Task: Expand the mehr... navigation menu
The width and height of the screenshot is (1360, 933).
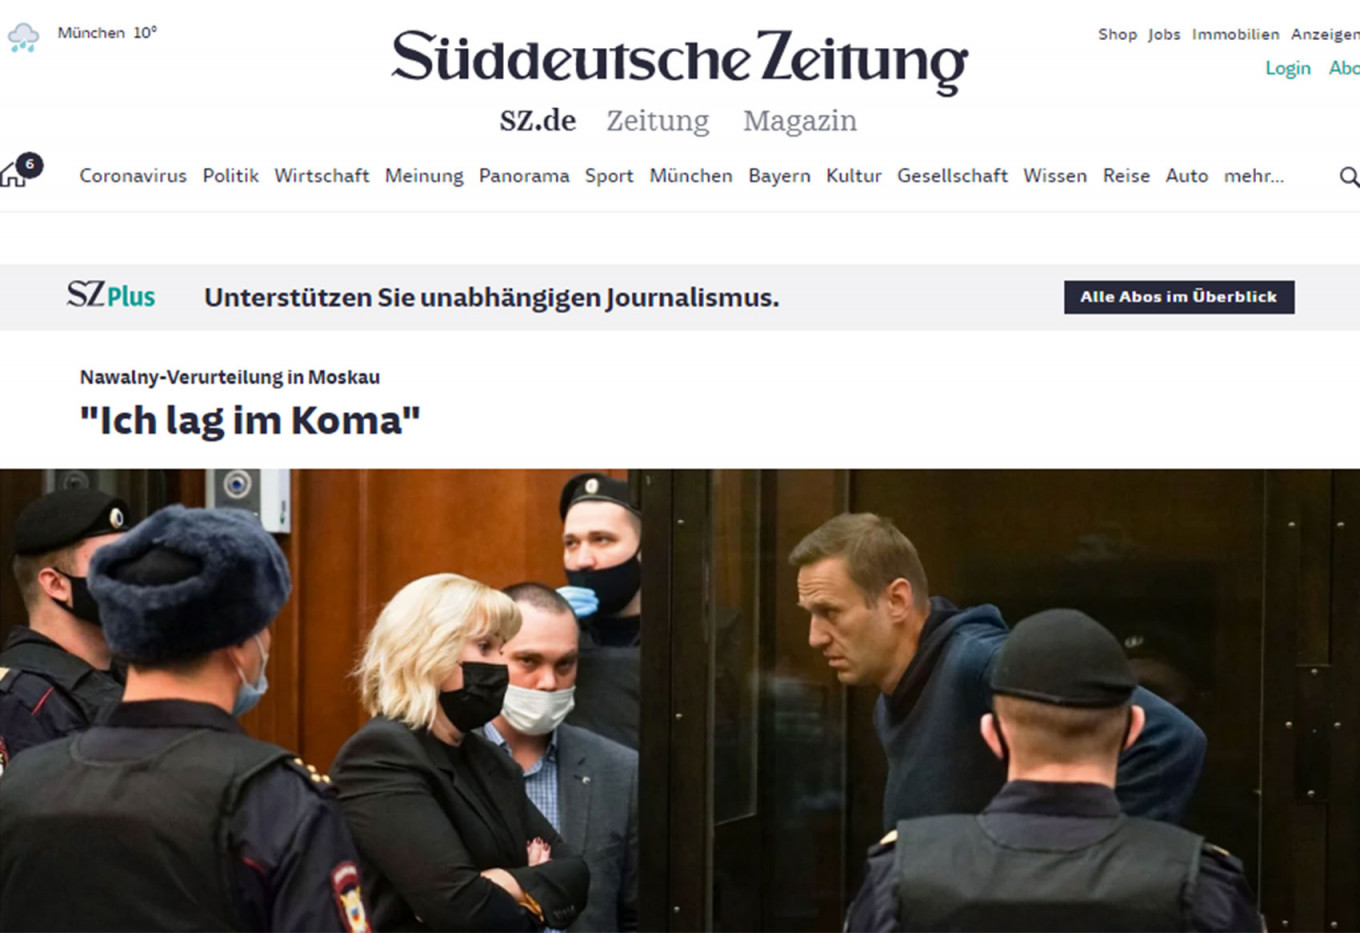Action: coord(1253,176)
